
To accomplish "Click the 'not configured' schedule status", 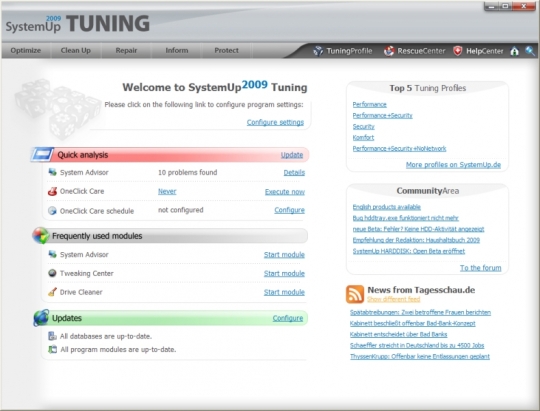I will point(180,210).
